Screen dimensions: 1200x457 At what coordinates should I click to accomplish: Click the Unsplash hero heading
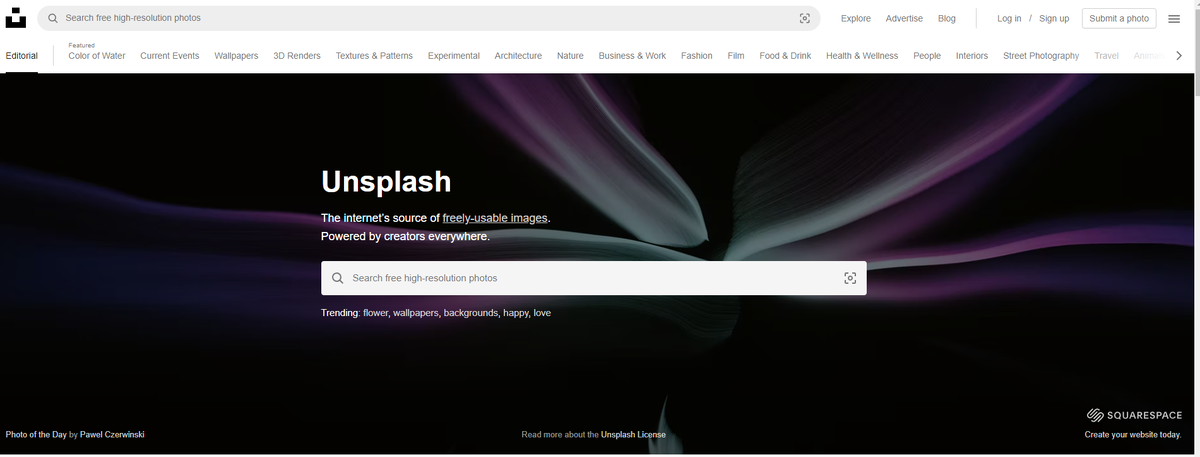click(386, 181)
